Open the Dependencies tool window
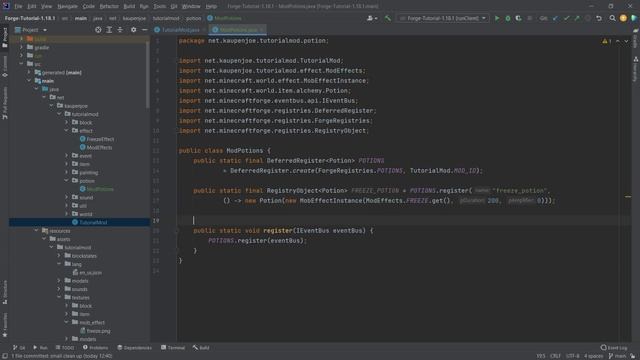 (134, 348)
